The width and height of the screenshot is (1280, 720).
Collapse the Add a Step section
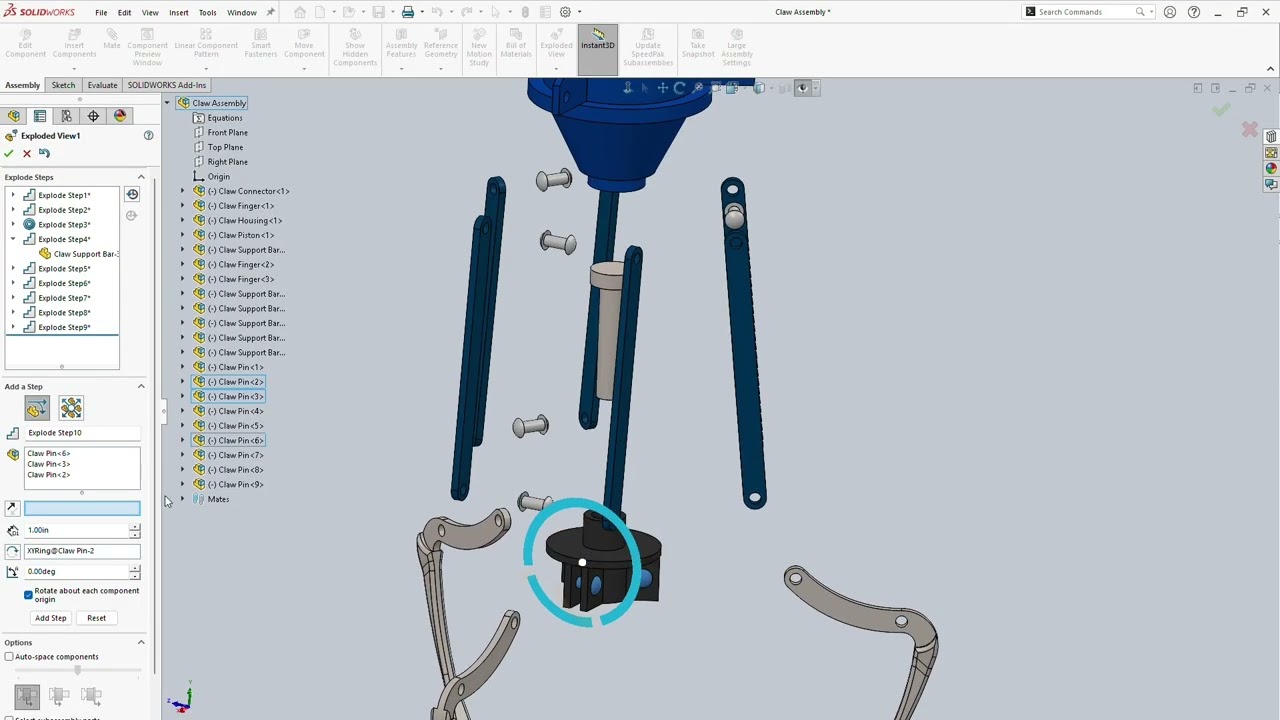141,386
